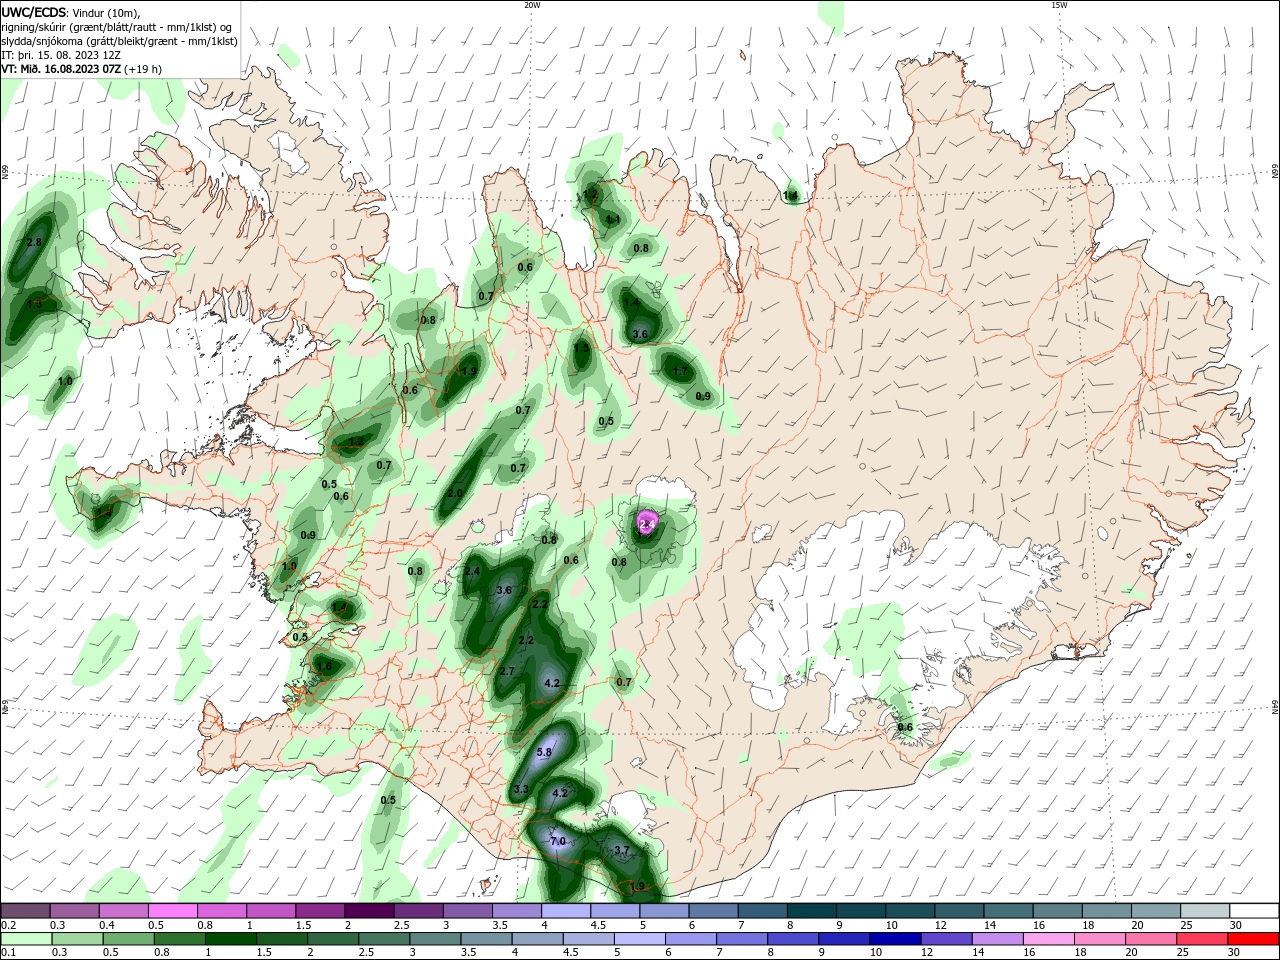
Task: Pick the upper-row 4 light periwinkle swatch
Action: coord(566,911)
